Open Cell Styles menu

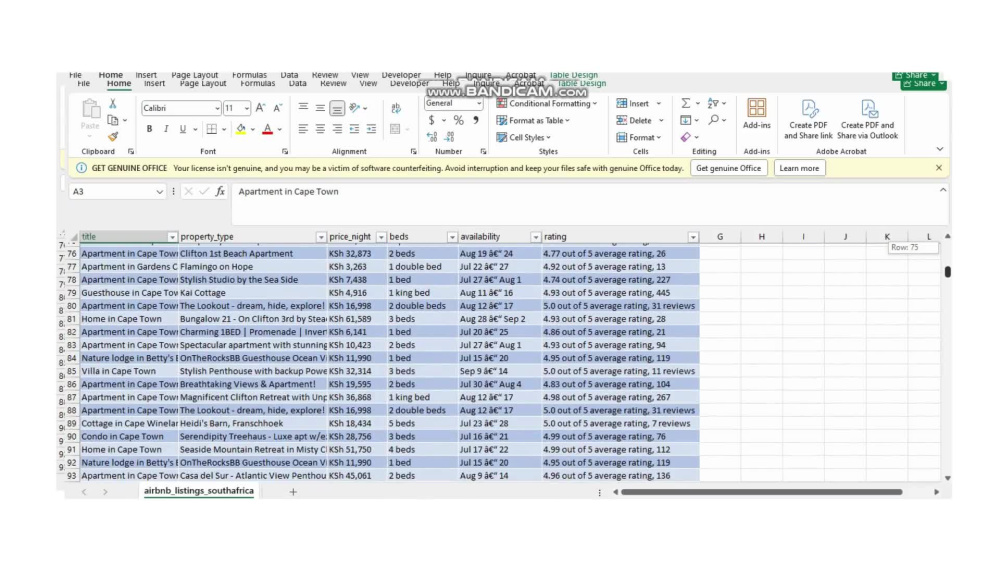pyautogui.click(x=524, y=137)
